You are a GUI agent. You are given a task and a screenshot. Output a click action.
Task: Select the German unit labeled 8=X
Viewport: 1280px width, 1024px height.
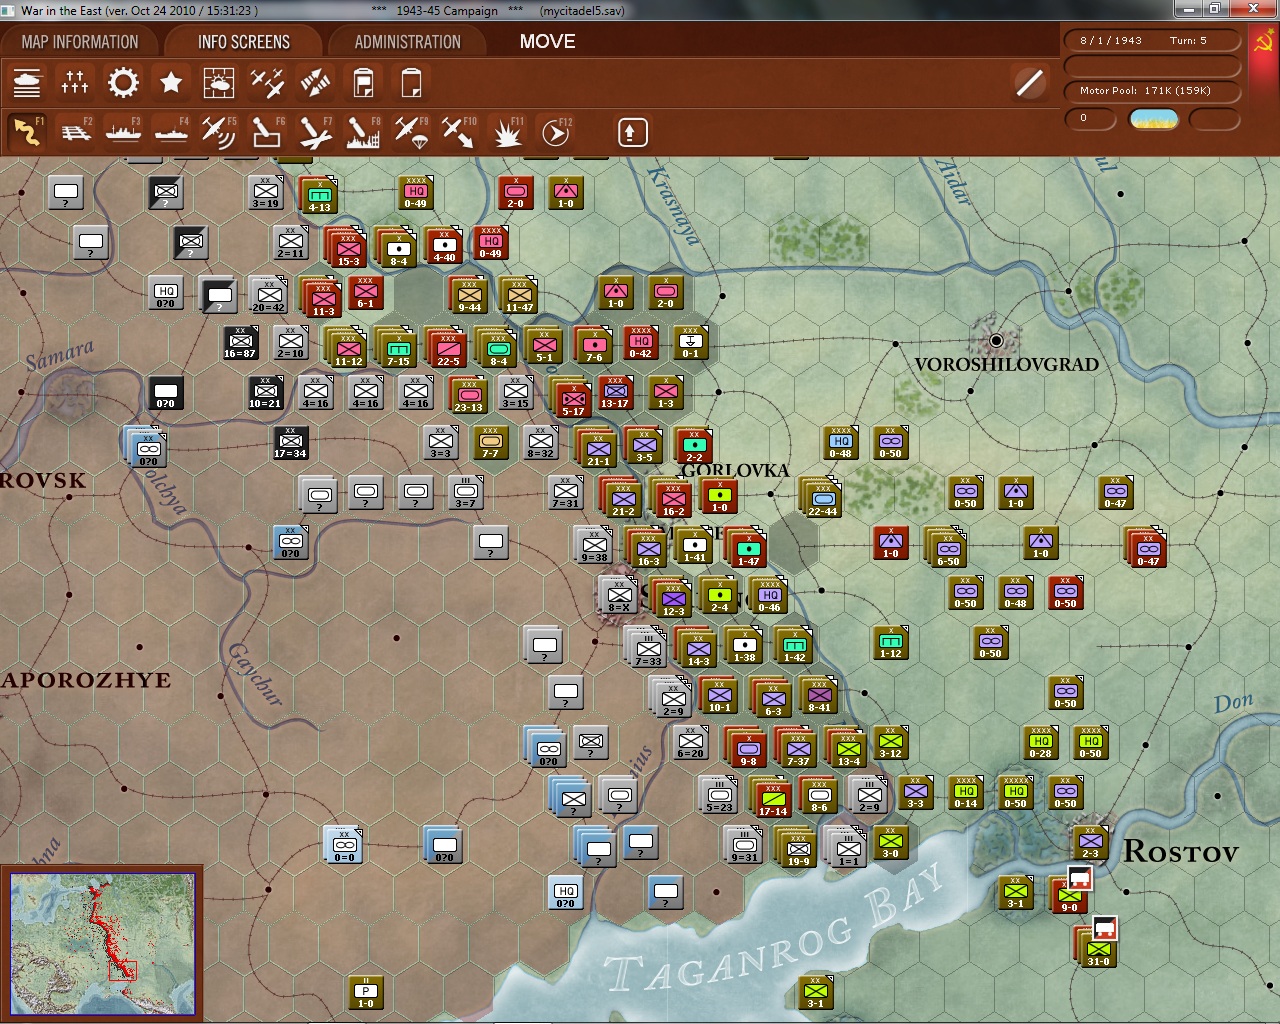[619, 595]
